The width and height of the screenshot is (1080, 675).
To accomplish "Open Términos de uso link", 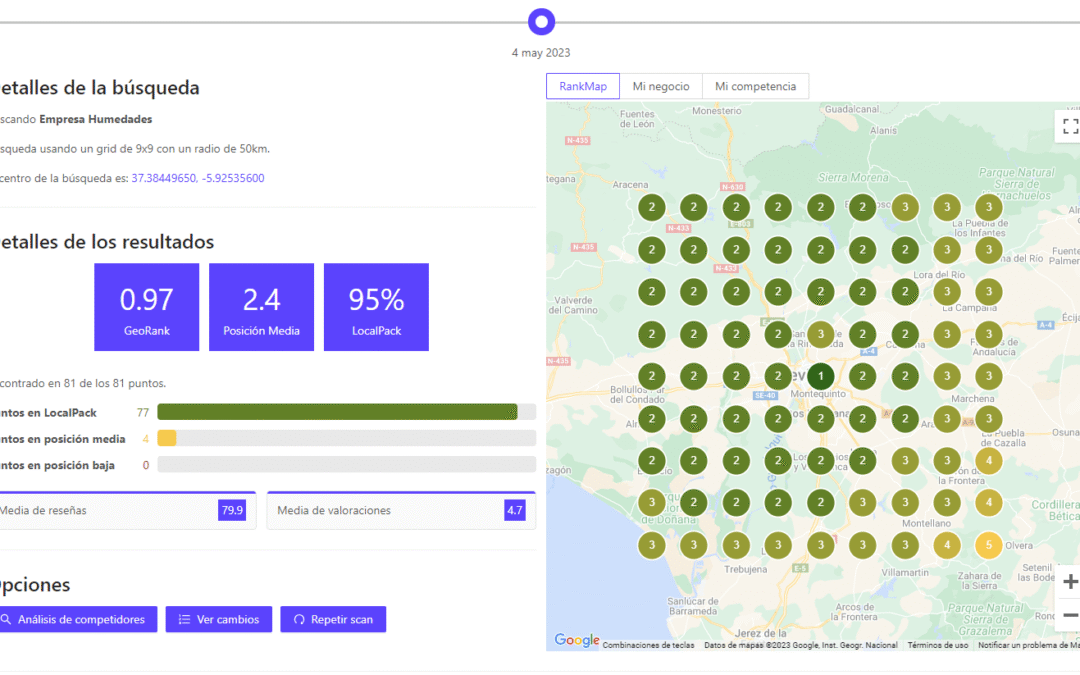I will pos(937,645).
